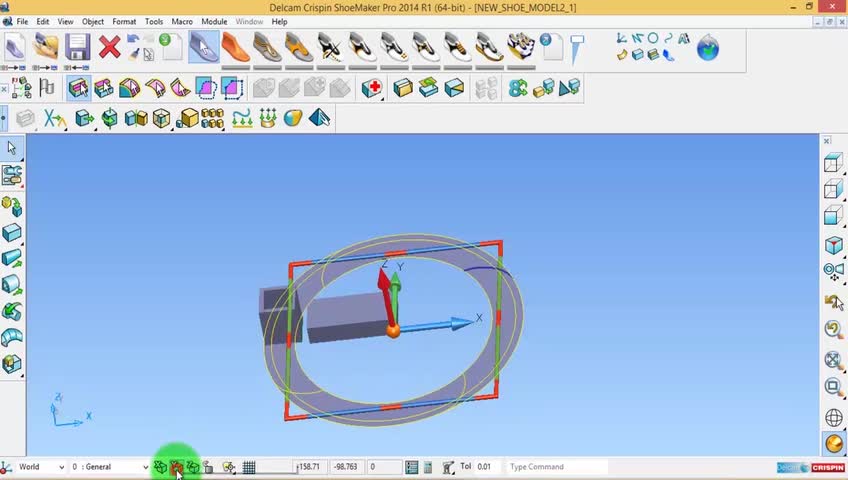Toggle the third green workplane icon in status bar
The height and width of the screenshot is (480, 848).
pyautogui.click(x=193, y=467)
